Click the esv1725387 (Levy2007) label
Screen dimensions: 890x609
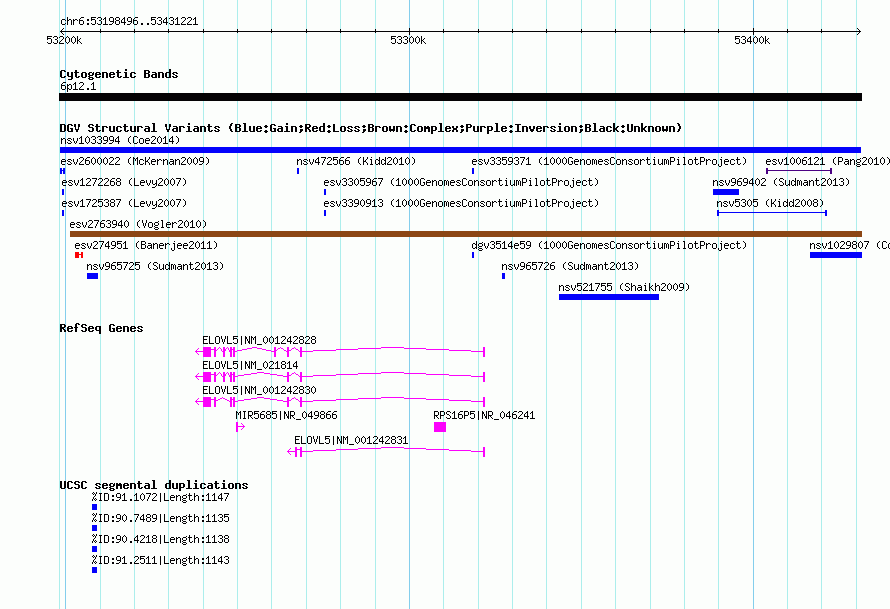click(x=124, y=203)
